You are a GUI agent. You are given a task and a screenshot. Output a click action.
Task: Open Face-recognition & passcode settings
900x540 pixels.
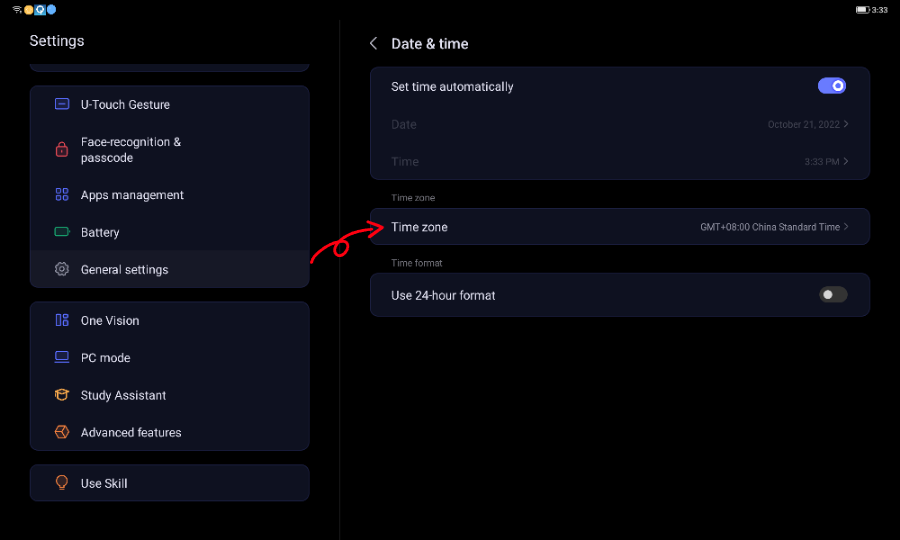(x=131, y=150)
